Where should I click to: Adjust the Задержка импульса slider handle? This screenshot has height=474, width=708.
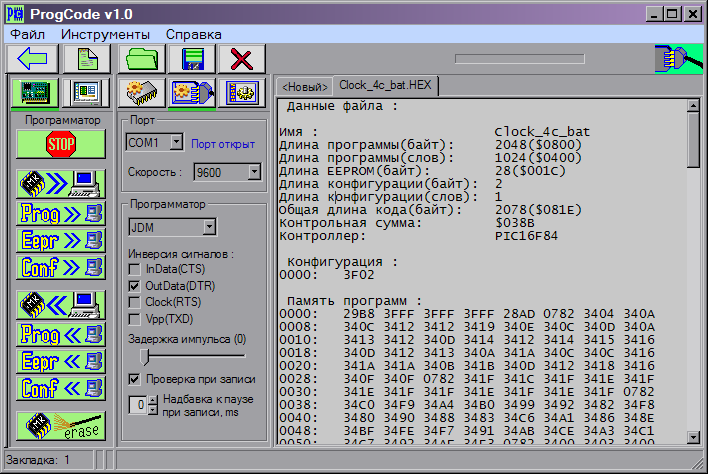point(144,357)
